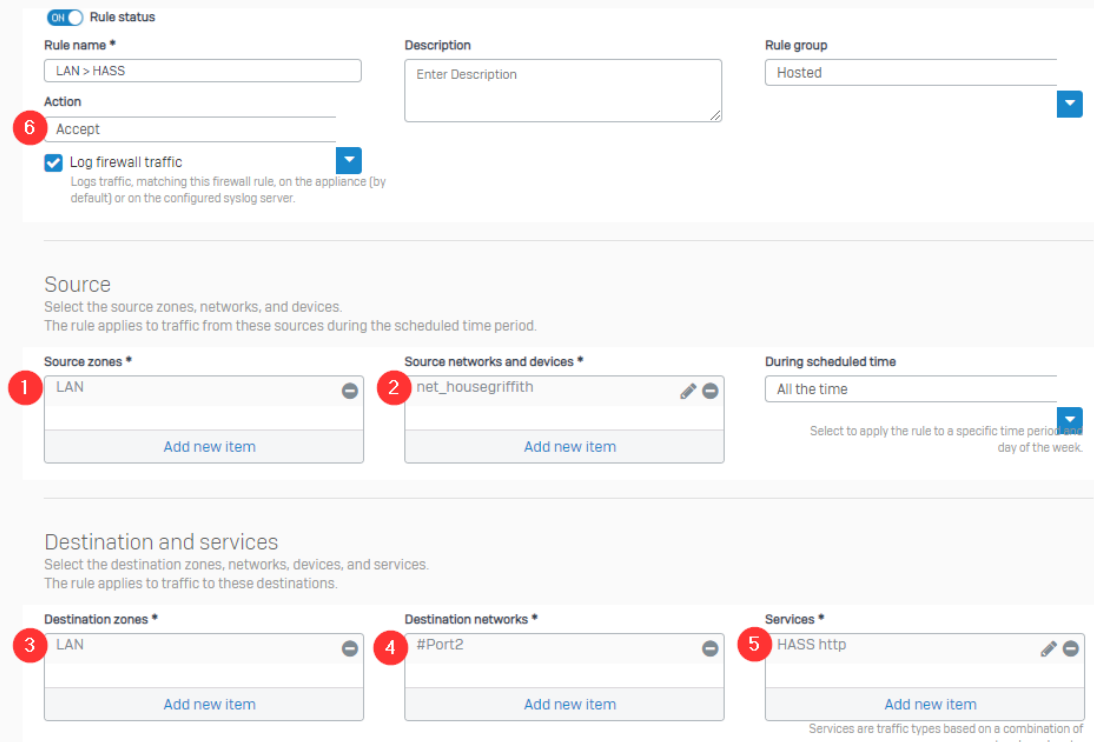
Task: Remove #Port2 from Destination networks
Action: pyautogui.click(x=710, y=649)
